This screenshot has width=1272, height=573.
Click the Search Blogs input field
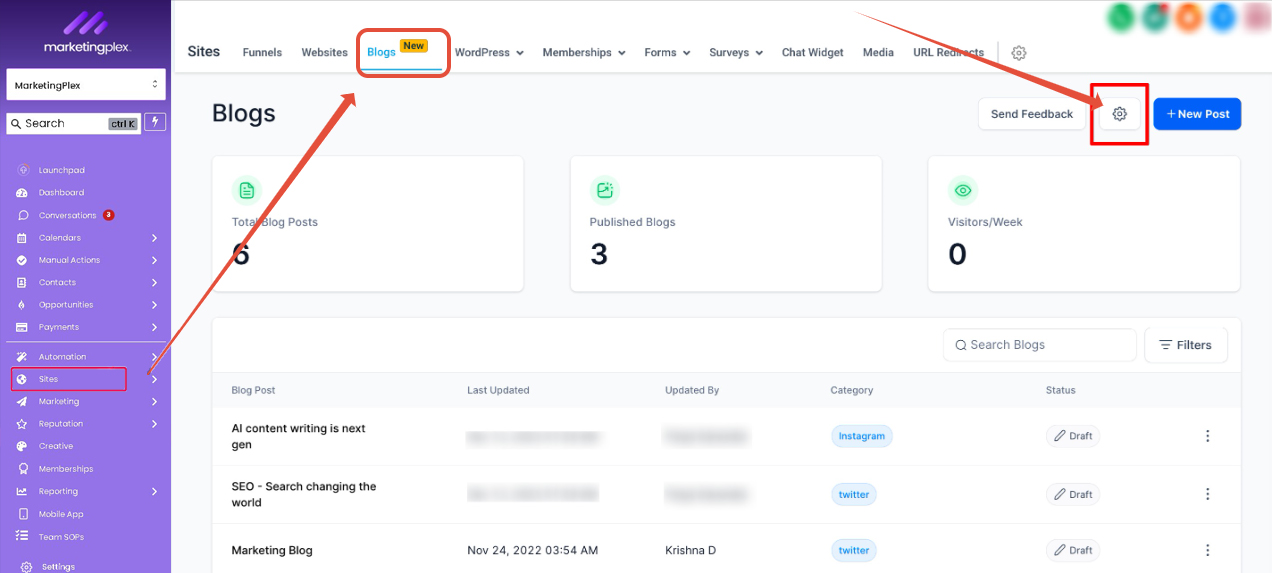tap(1040, 345)
